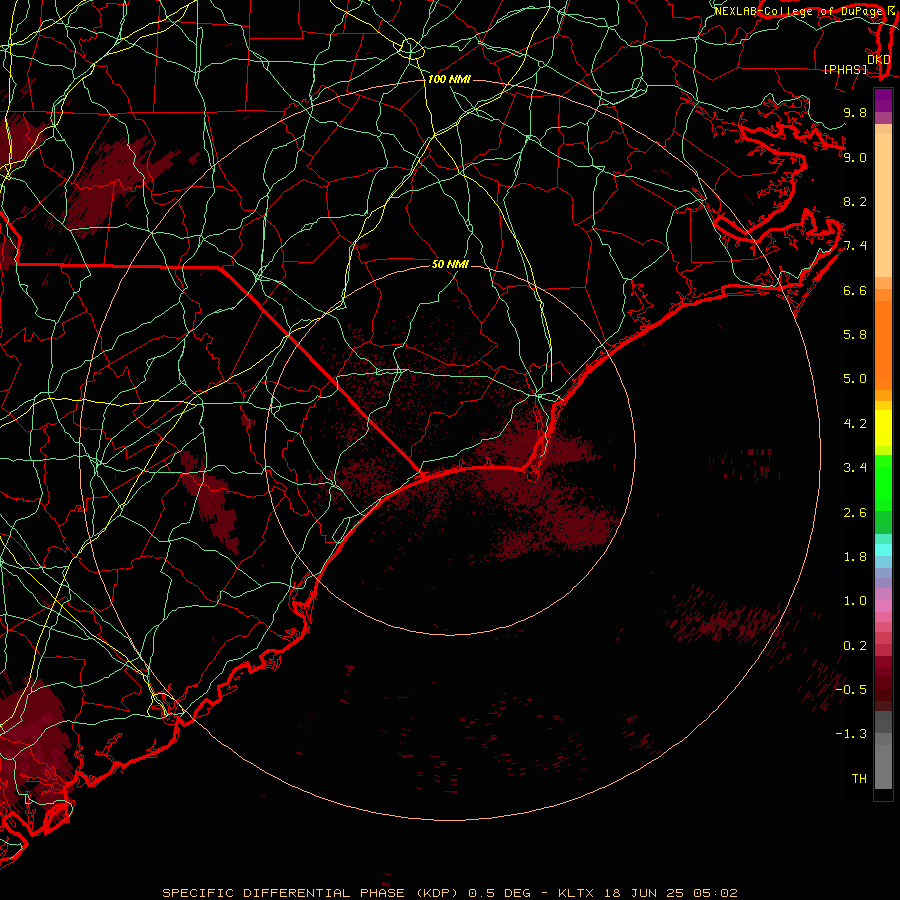
Task: Click the 8.2 value on the scale
Action: coord(855,201)
